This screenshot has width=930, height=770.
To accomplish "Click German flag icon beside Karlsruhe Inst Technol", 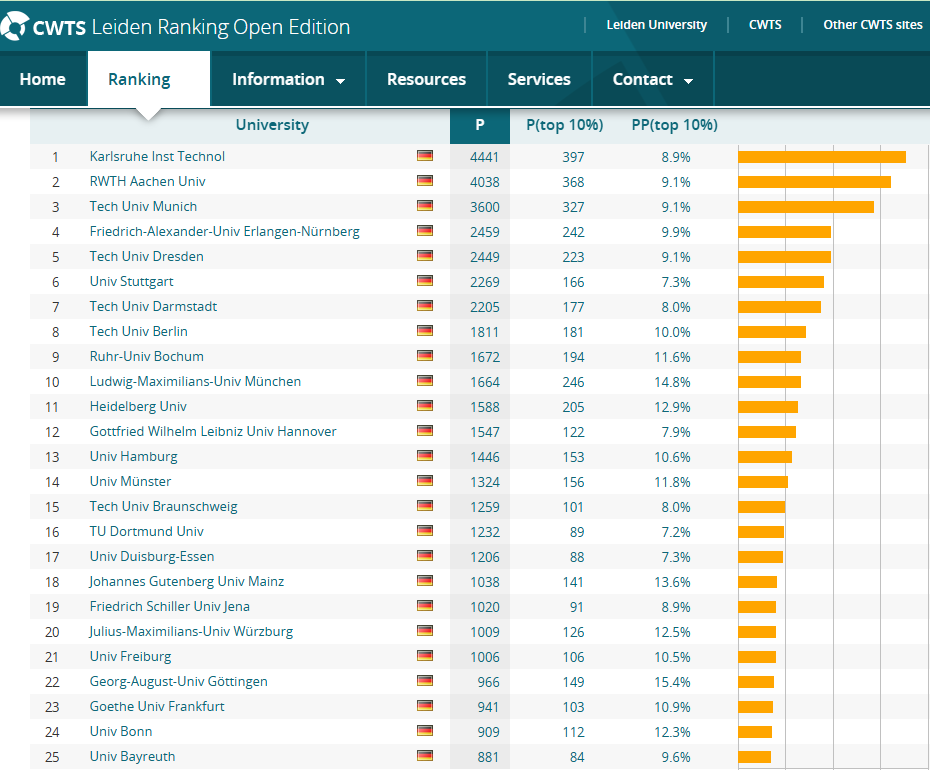I will coord(425,156).
